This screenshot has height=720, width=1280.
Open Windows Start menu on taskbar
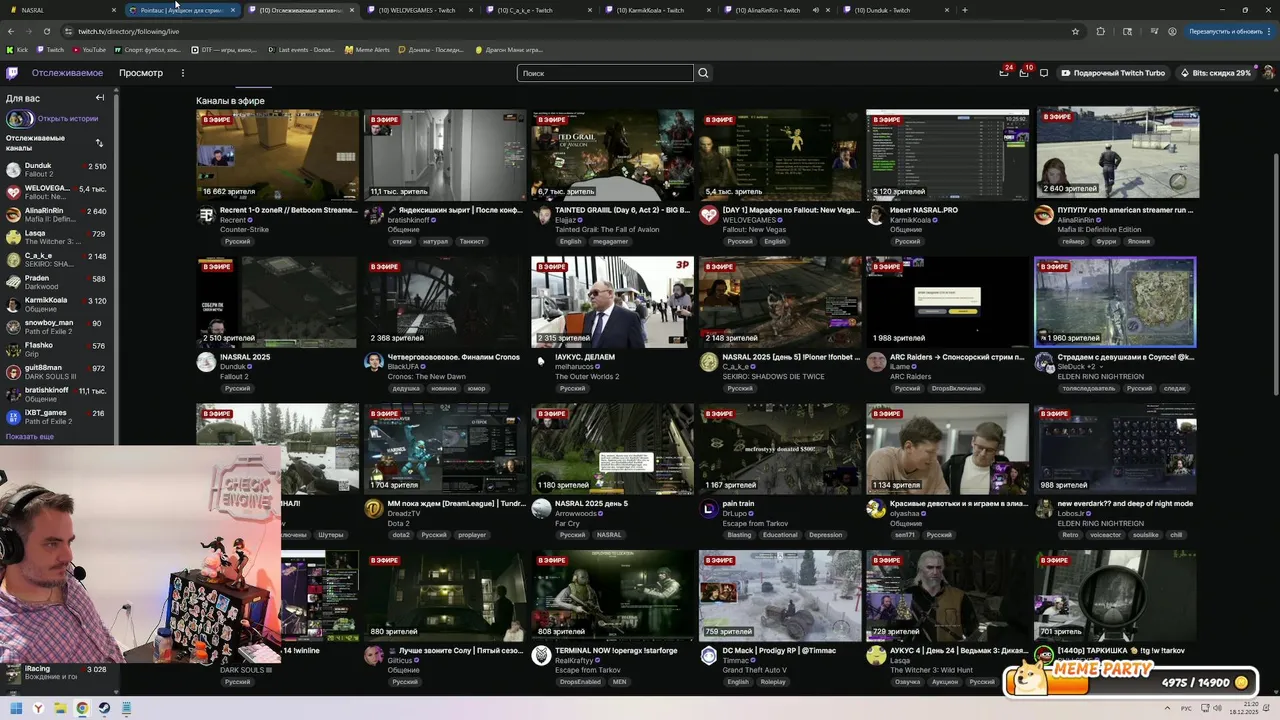pyautogui.click(x=15, y=708)
